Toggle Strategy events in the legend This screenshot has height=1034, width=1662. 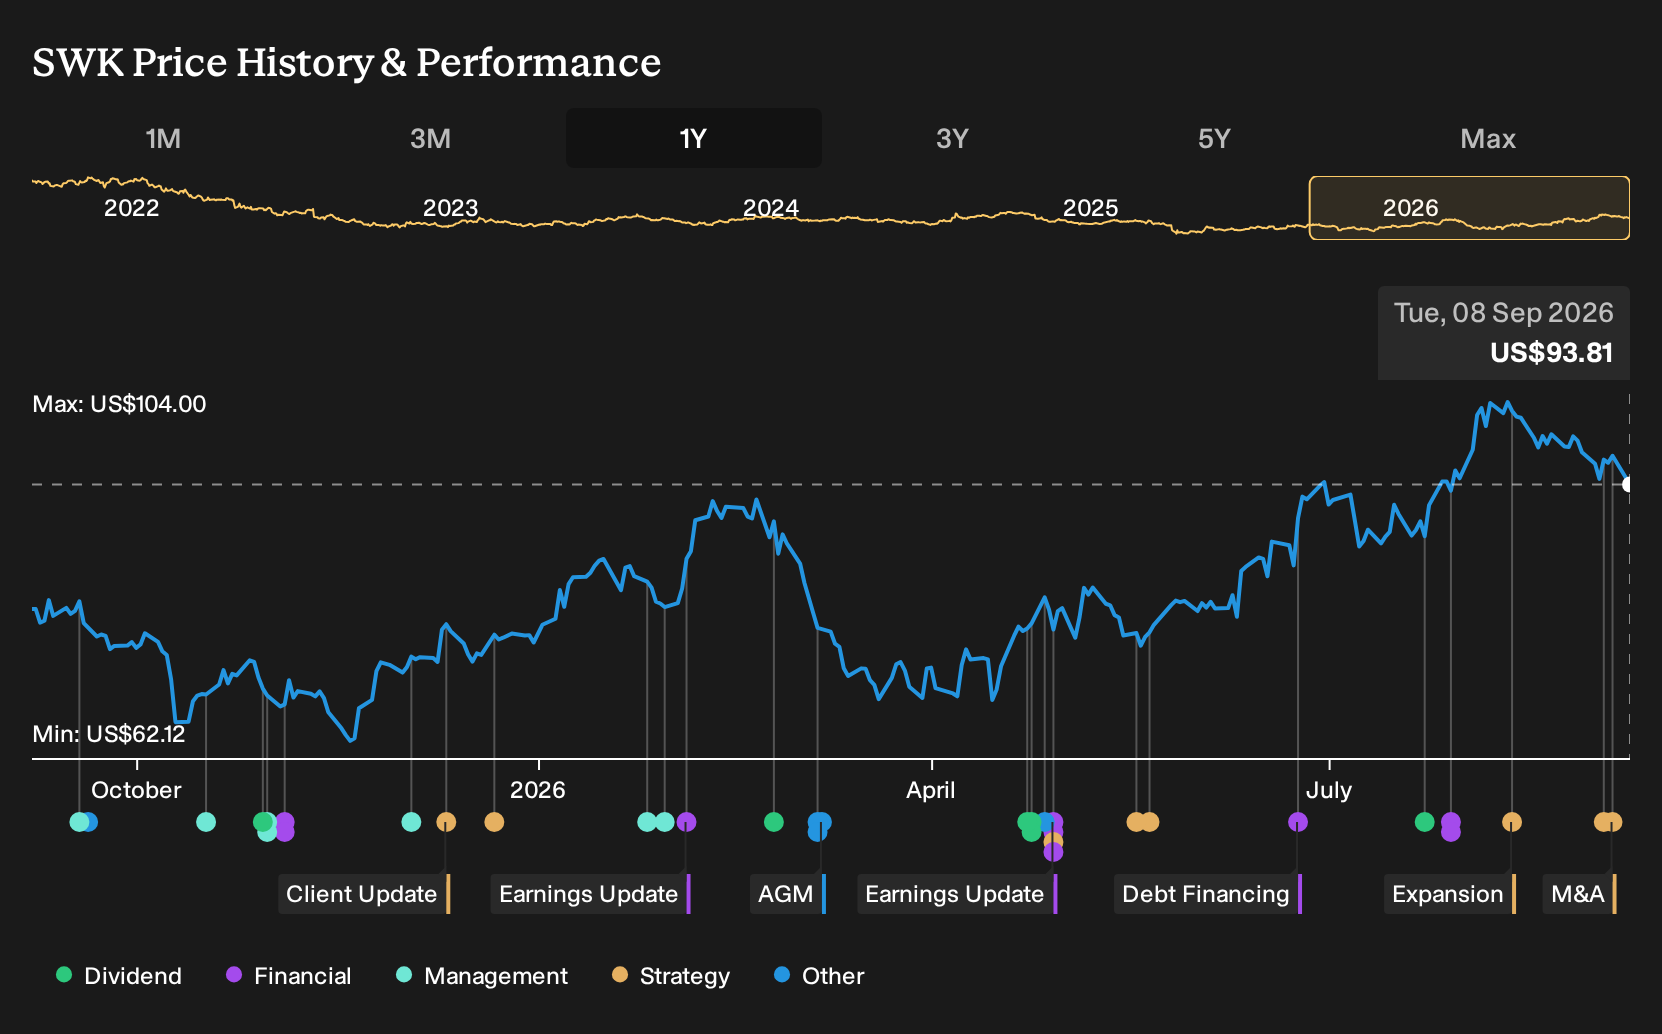[x=671, y=976]
